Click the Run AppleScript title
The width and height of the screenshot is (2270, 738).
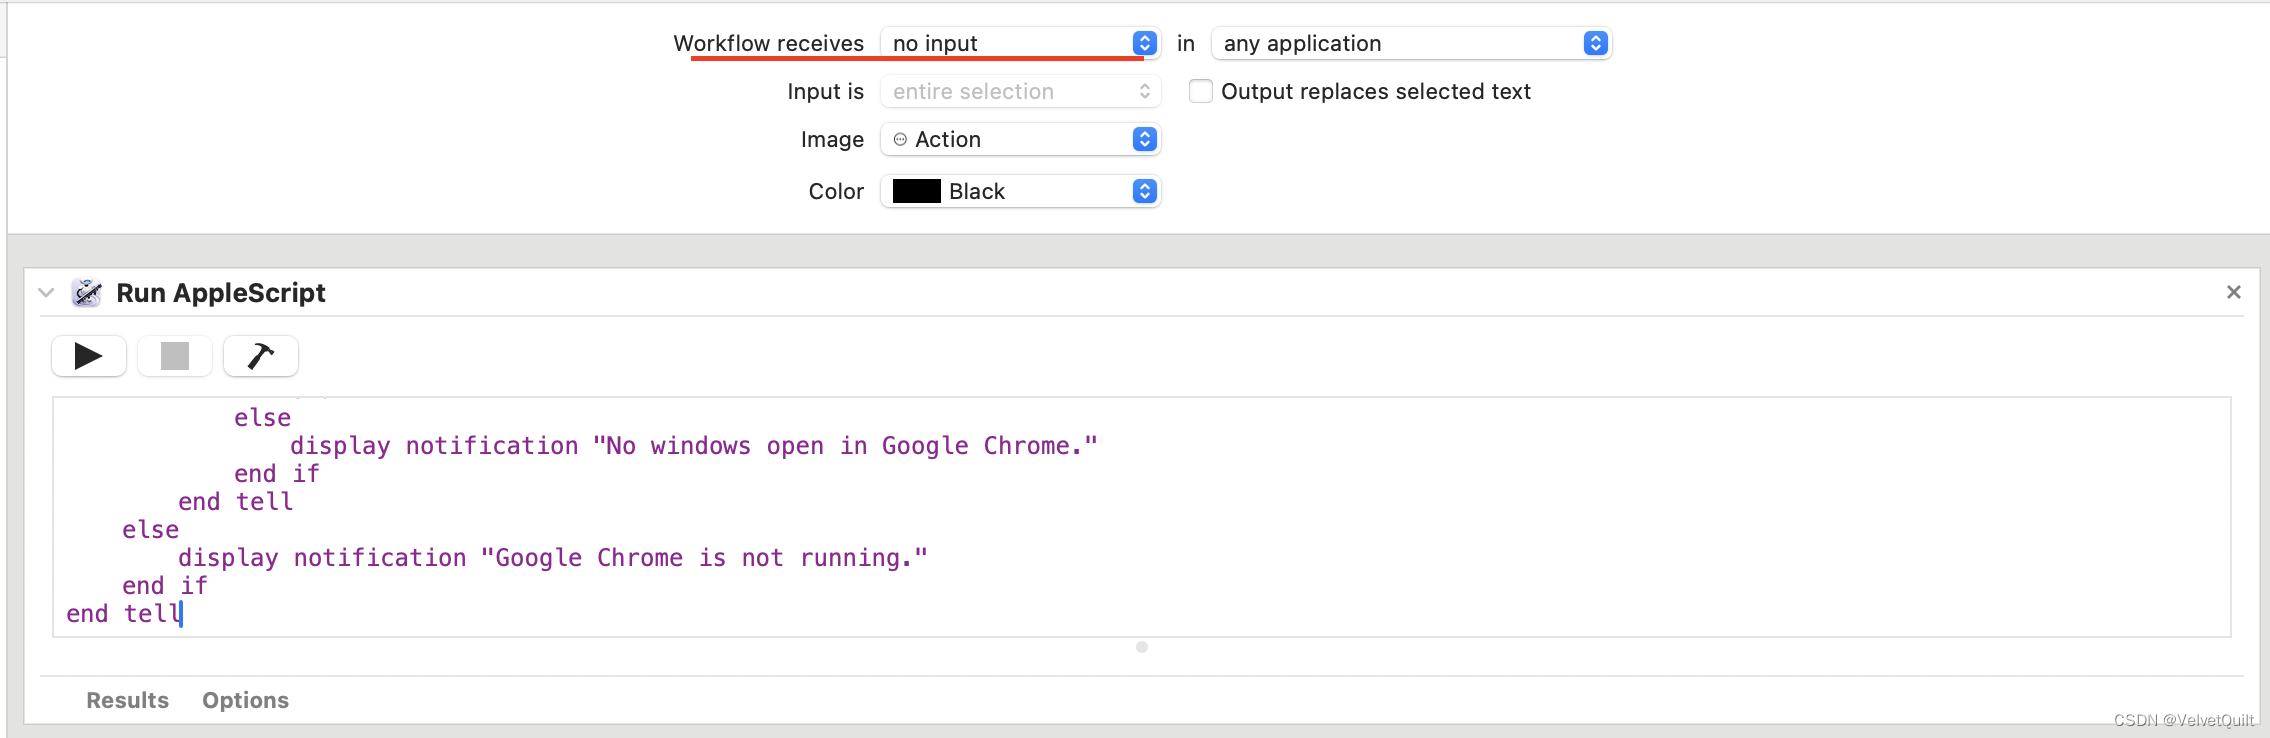(221, 293)
